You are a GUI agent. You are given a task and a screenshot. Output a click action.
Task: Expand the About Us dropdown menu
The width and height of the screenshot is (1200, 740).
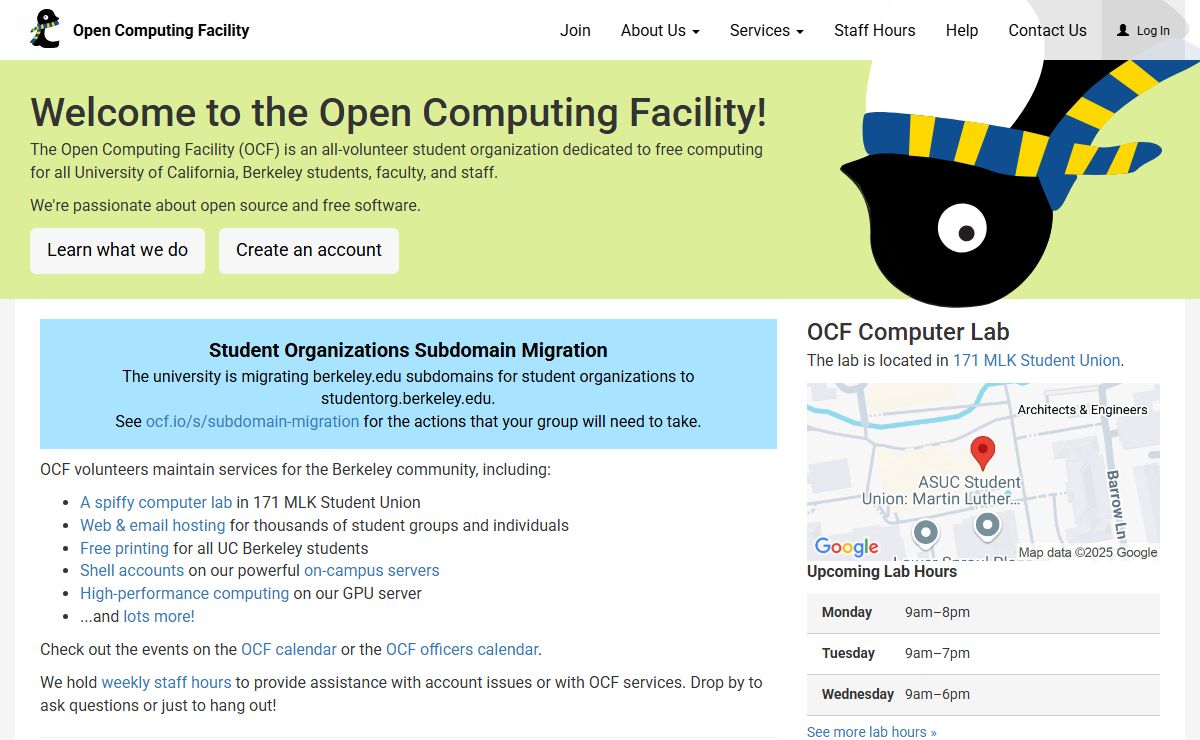click(x=659, y=30)
